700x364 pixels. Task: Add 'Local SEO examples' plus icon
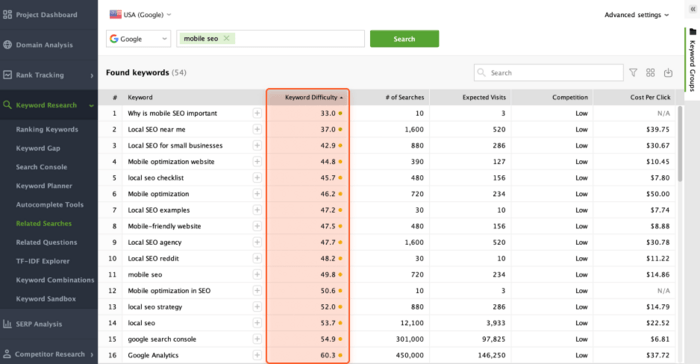click(x=257, y=210)
